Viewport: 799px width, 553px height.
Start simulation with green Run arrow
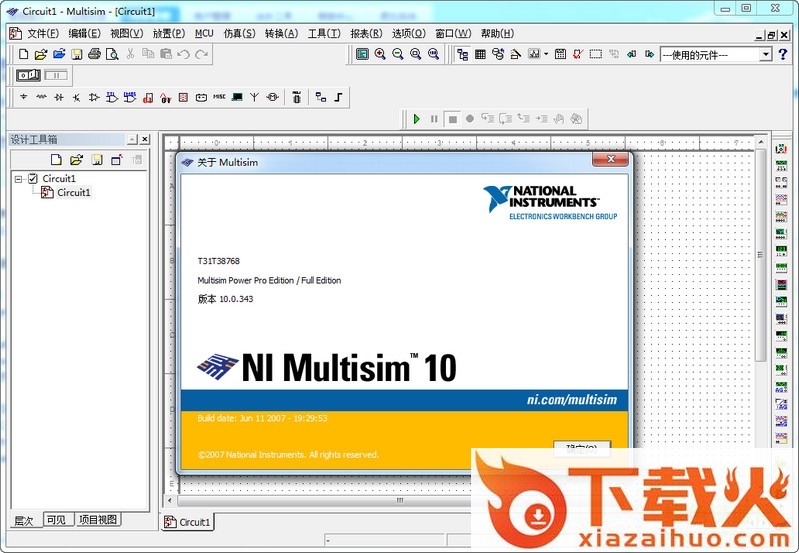pyautogui.click(x=417, y=119)
